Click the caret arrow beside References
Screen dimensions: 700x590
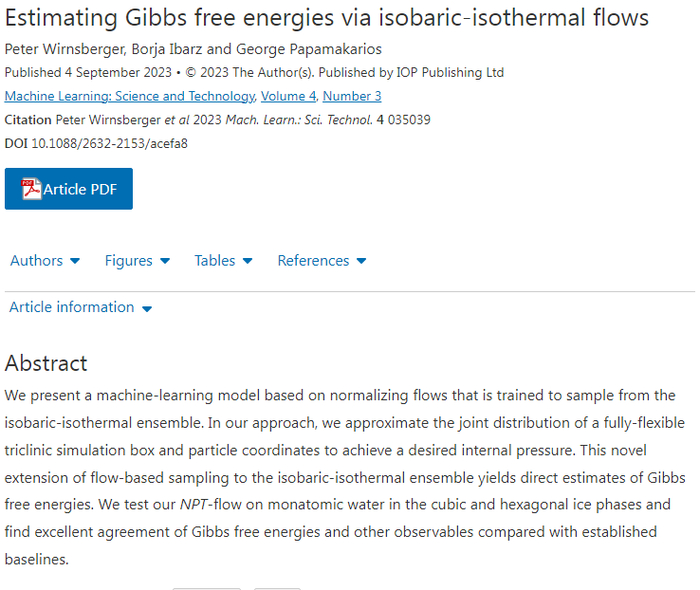[x=361, y=261]
